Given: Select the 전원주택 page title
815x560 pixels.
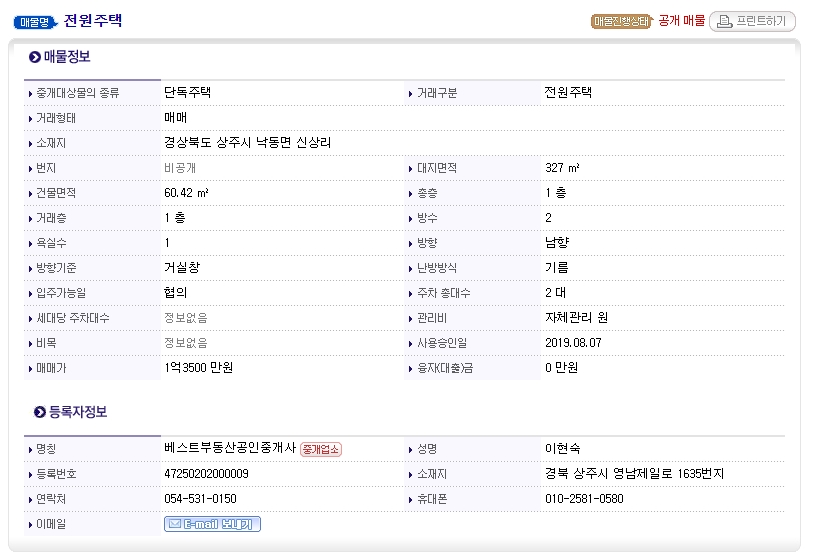Looking at the screenshot, I should pyautogui.click(x=93, y=21).
